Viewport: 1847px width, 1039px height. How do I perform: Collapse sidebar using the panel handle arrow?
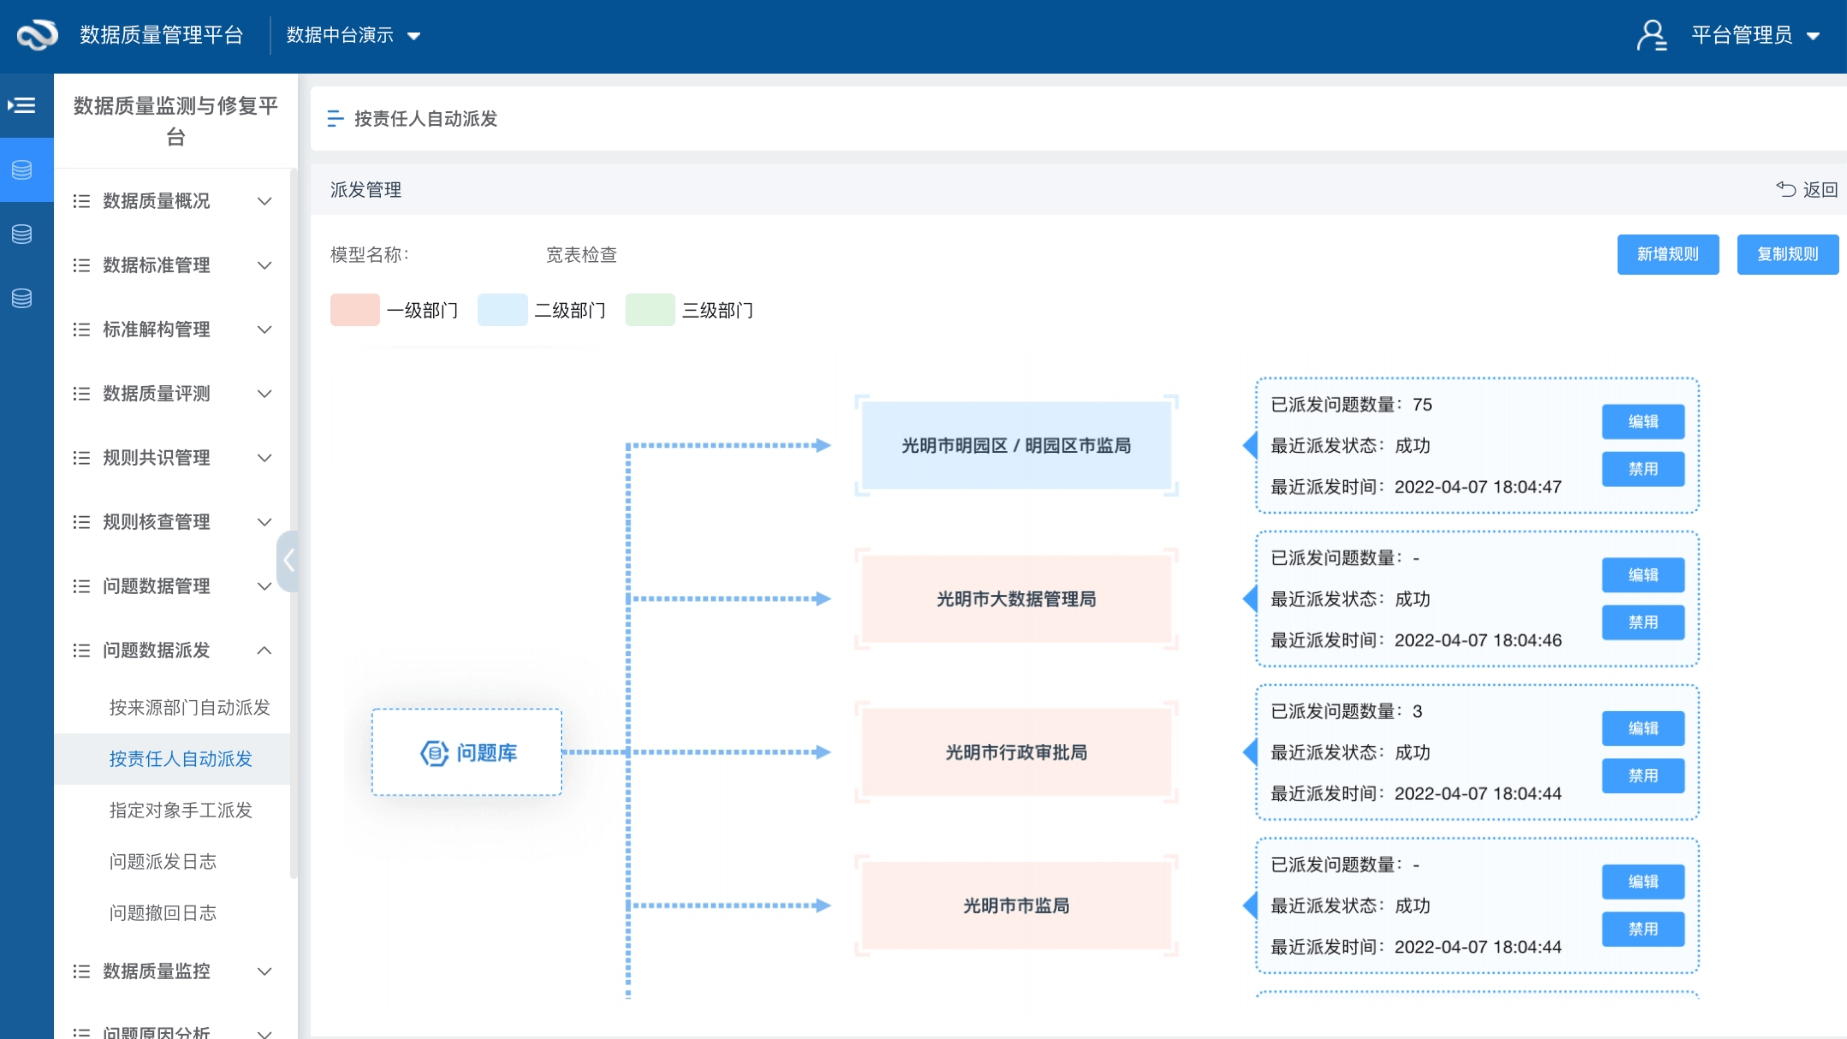(x=288, y=561)
